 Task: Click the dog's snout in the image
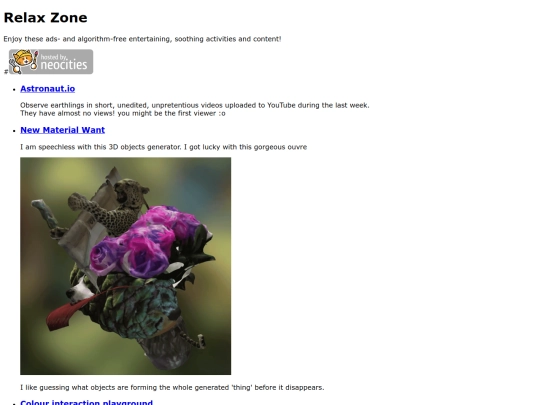(x=74, y=293)
